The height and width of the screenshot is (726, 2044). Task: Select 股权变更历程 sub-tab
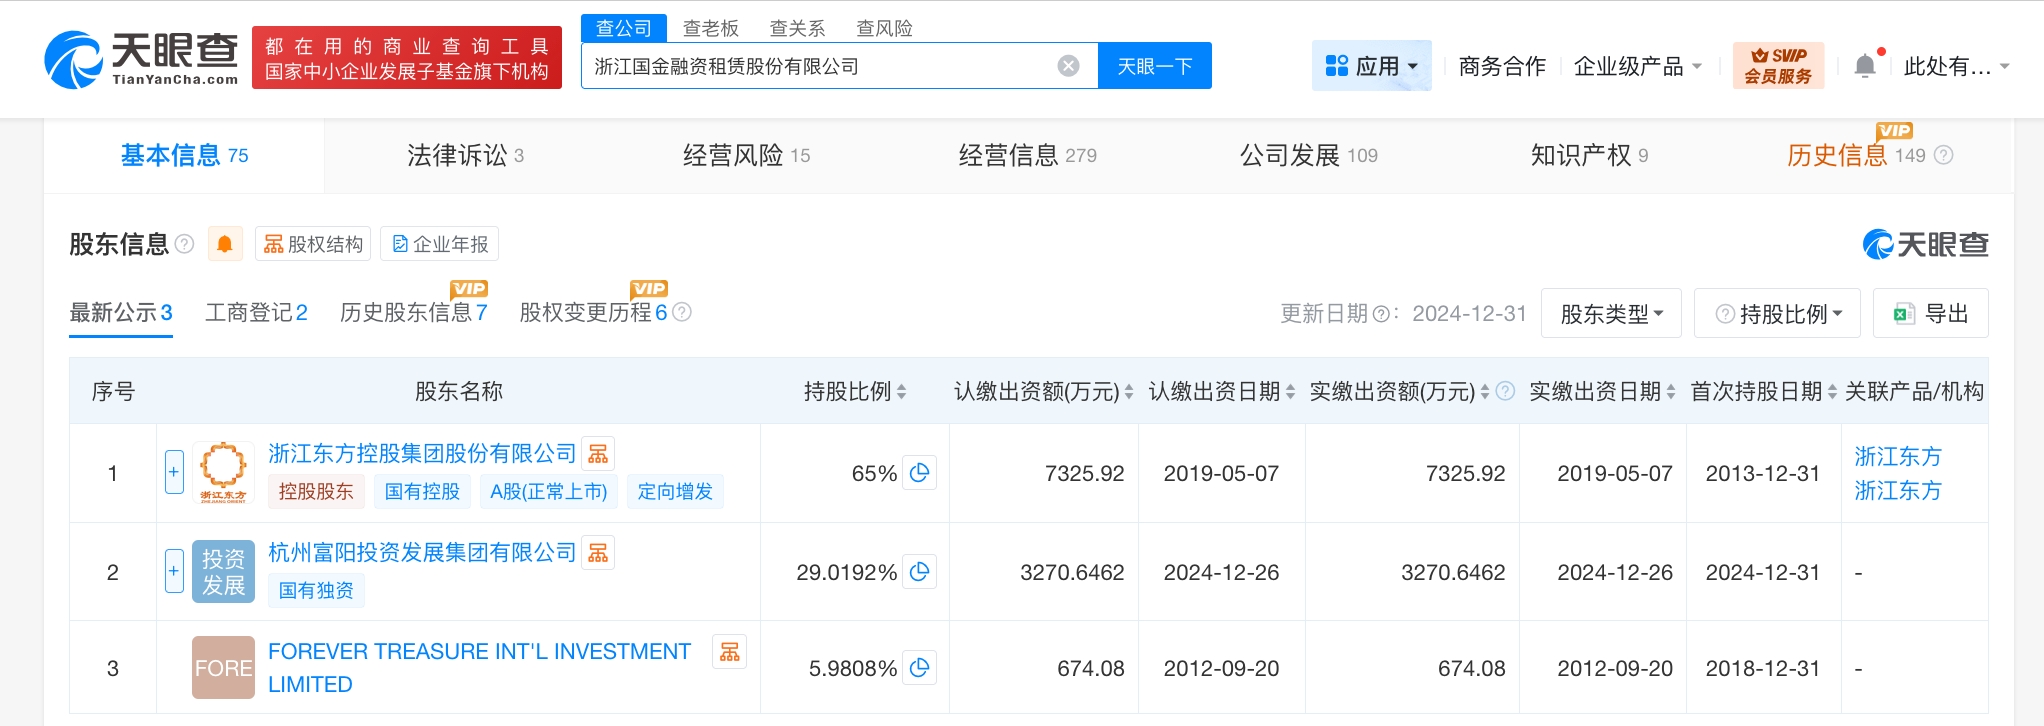click(593, 313)
